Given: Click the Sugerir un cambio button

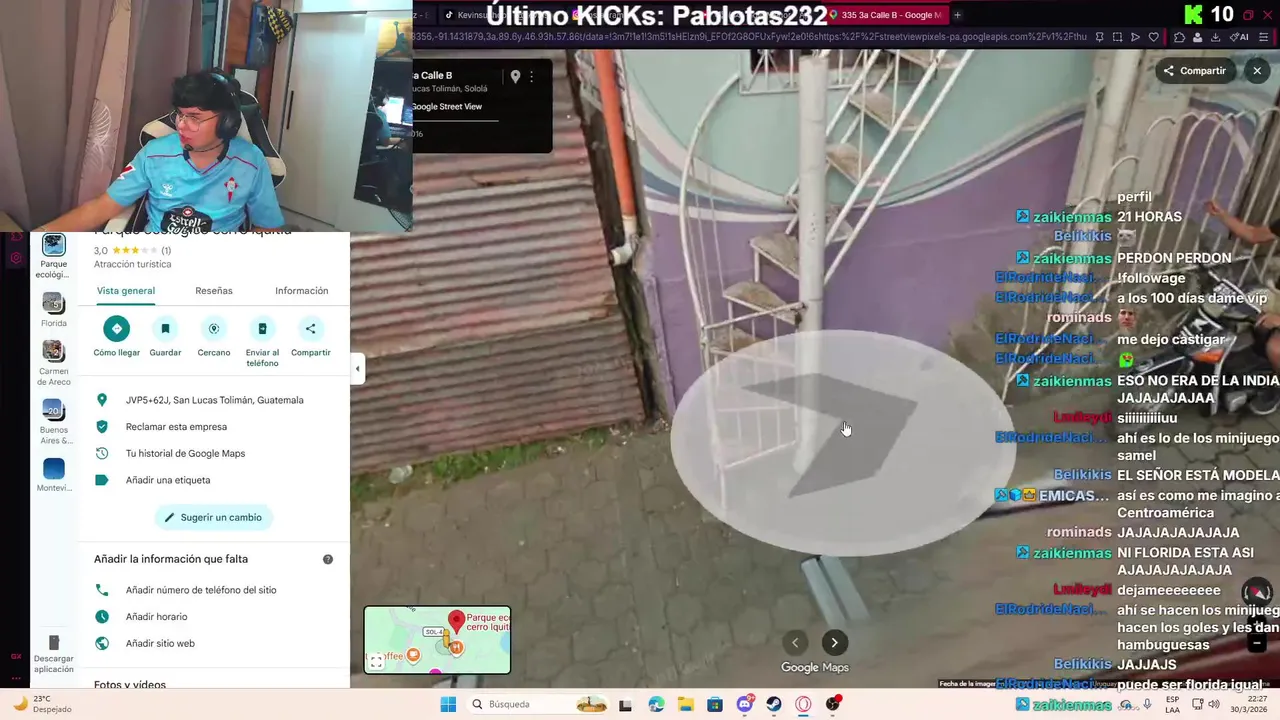Looking at the screenshot, I should pyautogui.click(x=214, y=517).
